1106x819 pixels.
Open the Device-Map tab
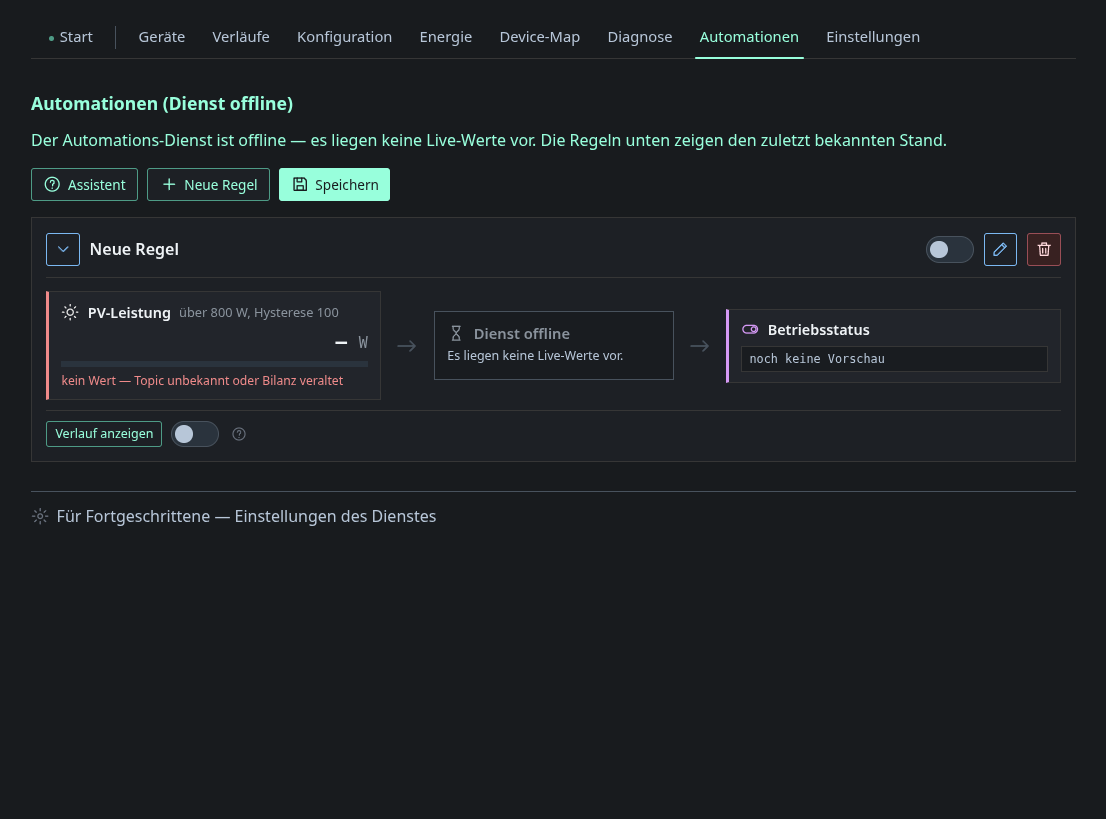pyautogui.click(x=540, y=37)
